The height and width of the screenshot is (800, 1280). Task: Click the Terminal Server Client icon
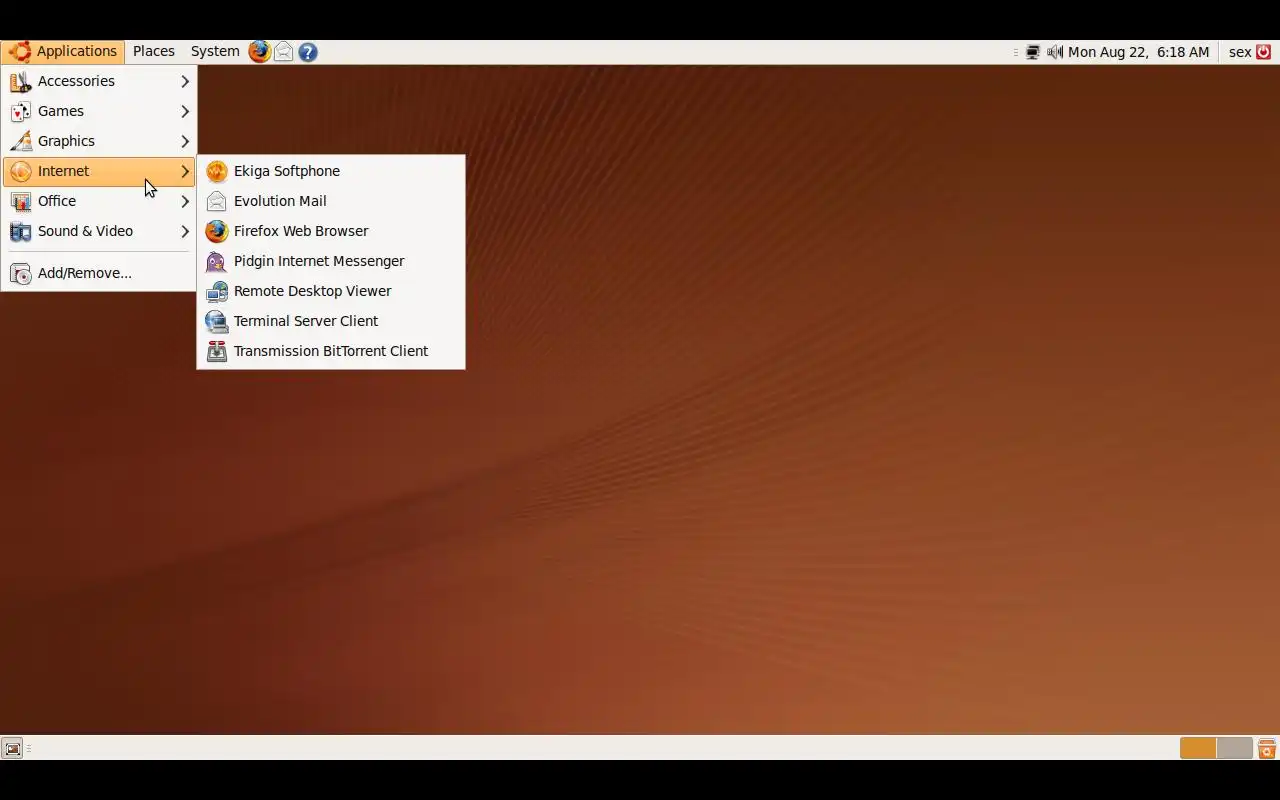[217, 321]
